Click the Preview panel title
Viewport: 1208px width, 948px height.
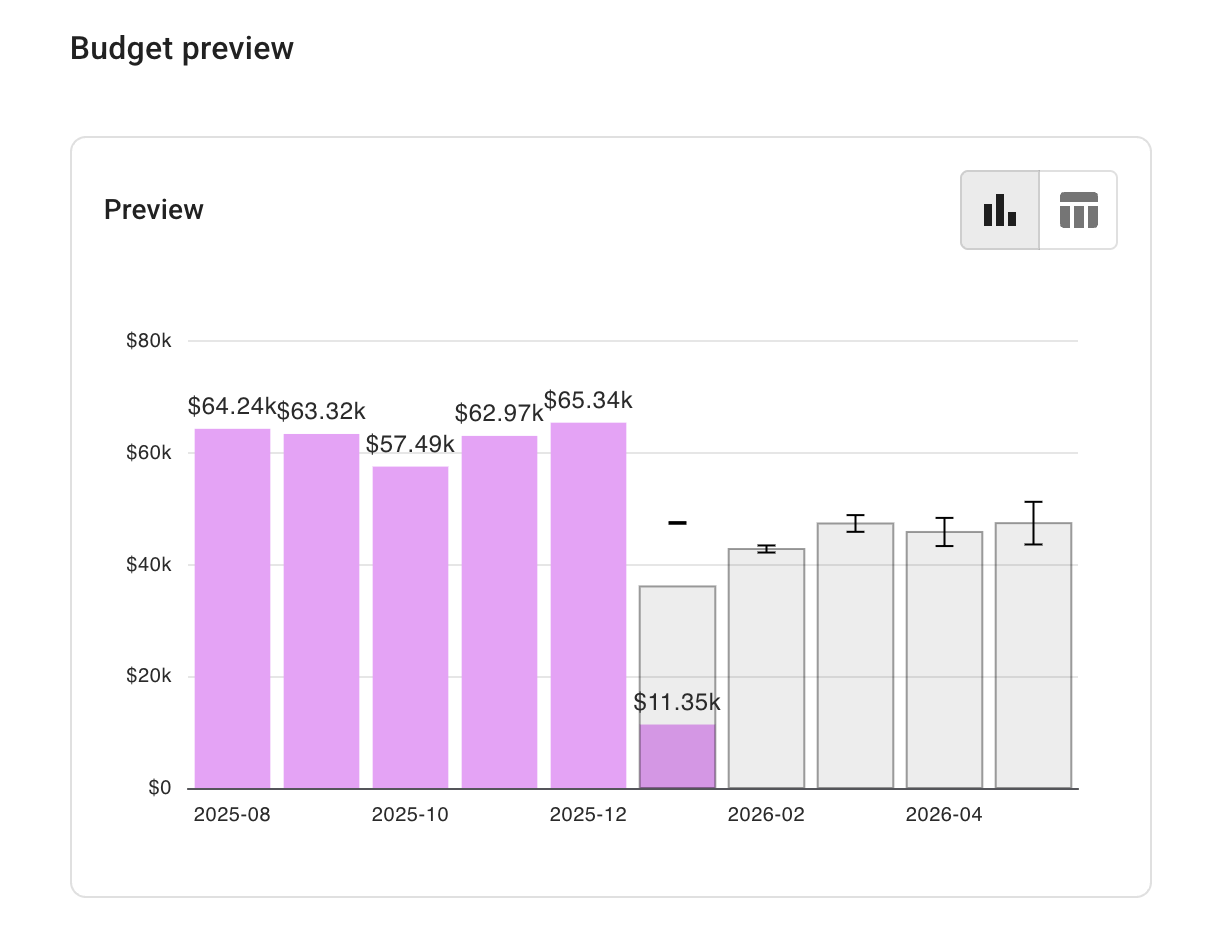[x=153, y=209]
